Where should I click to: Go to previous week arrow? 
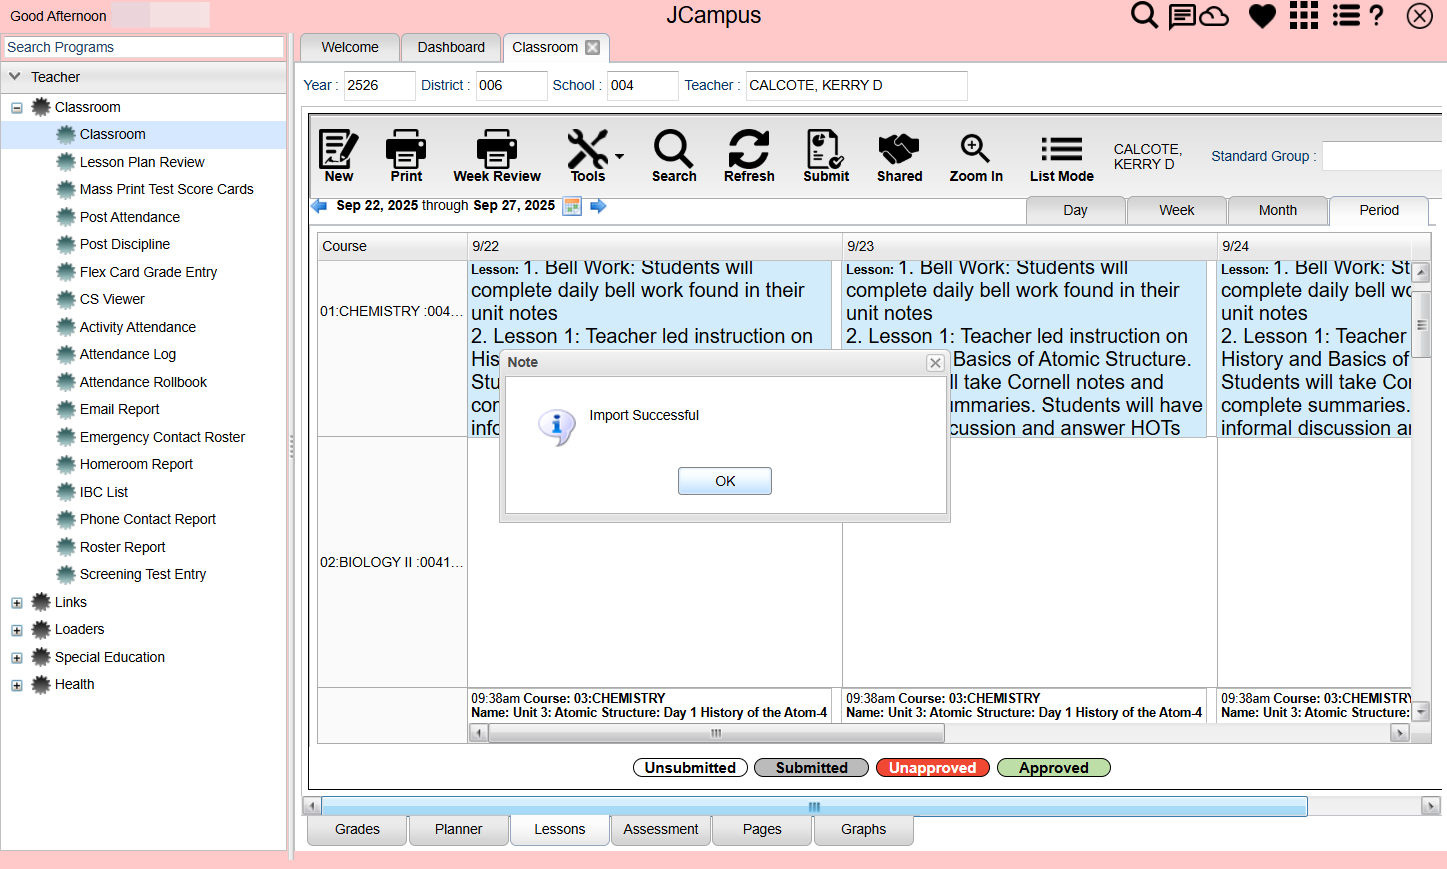[x=319, y=206]
